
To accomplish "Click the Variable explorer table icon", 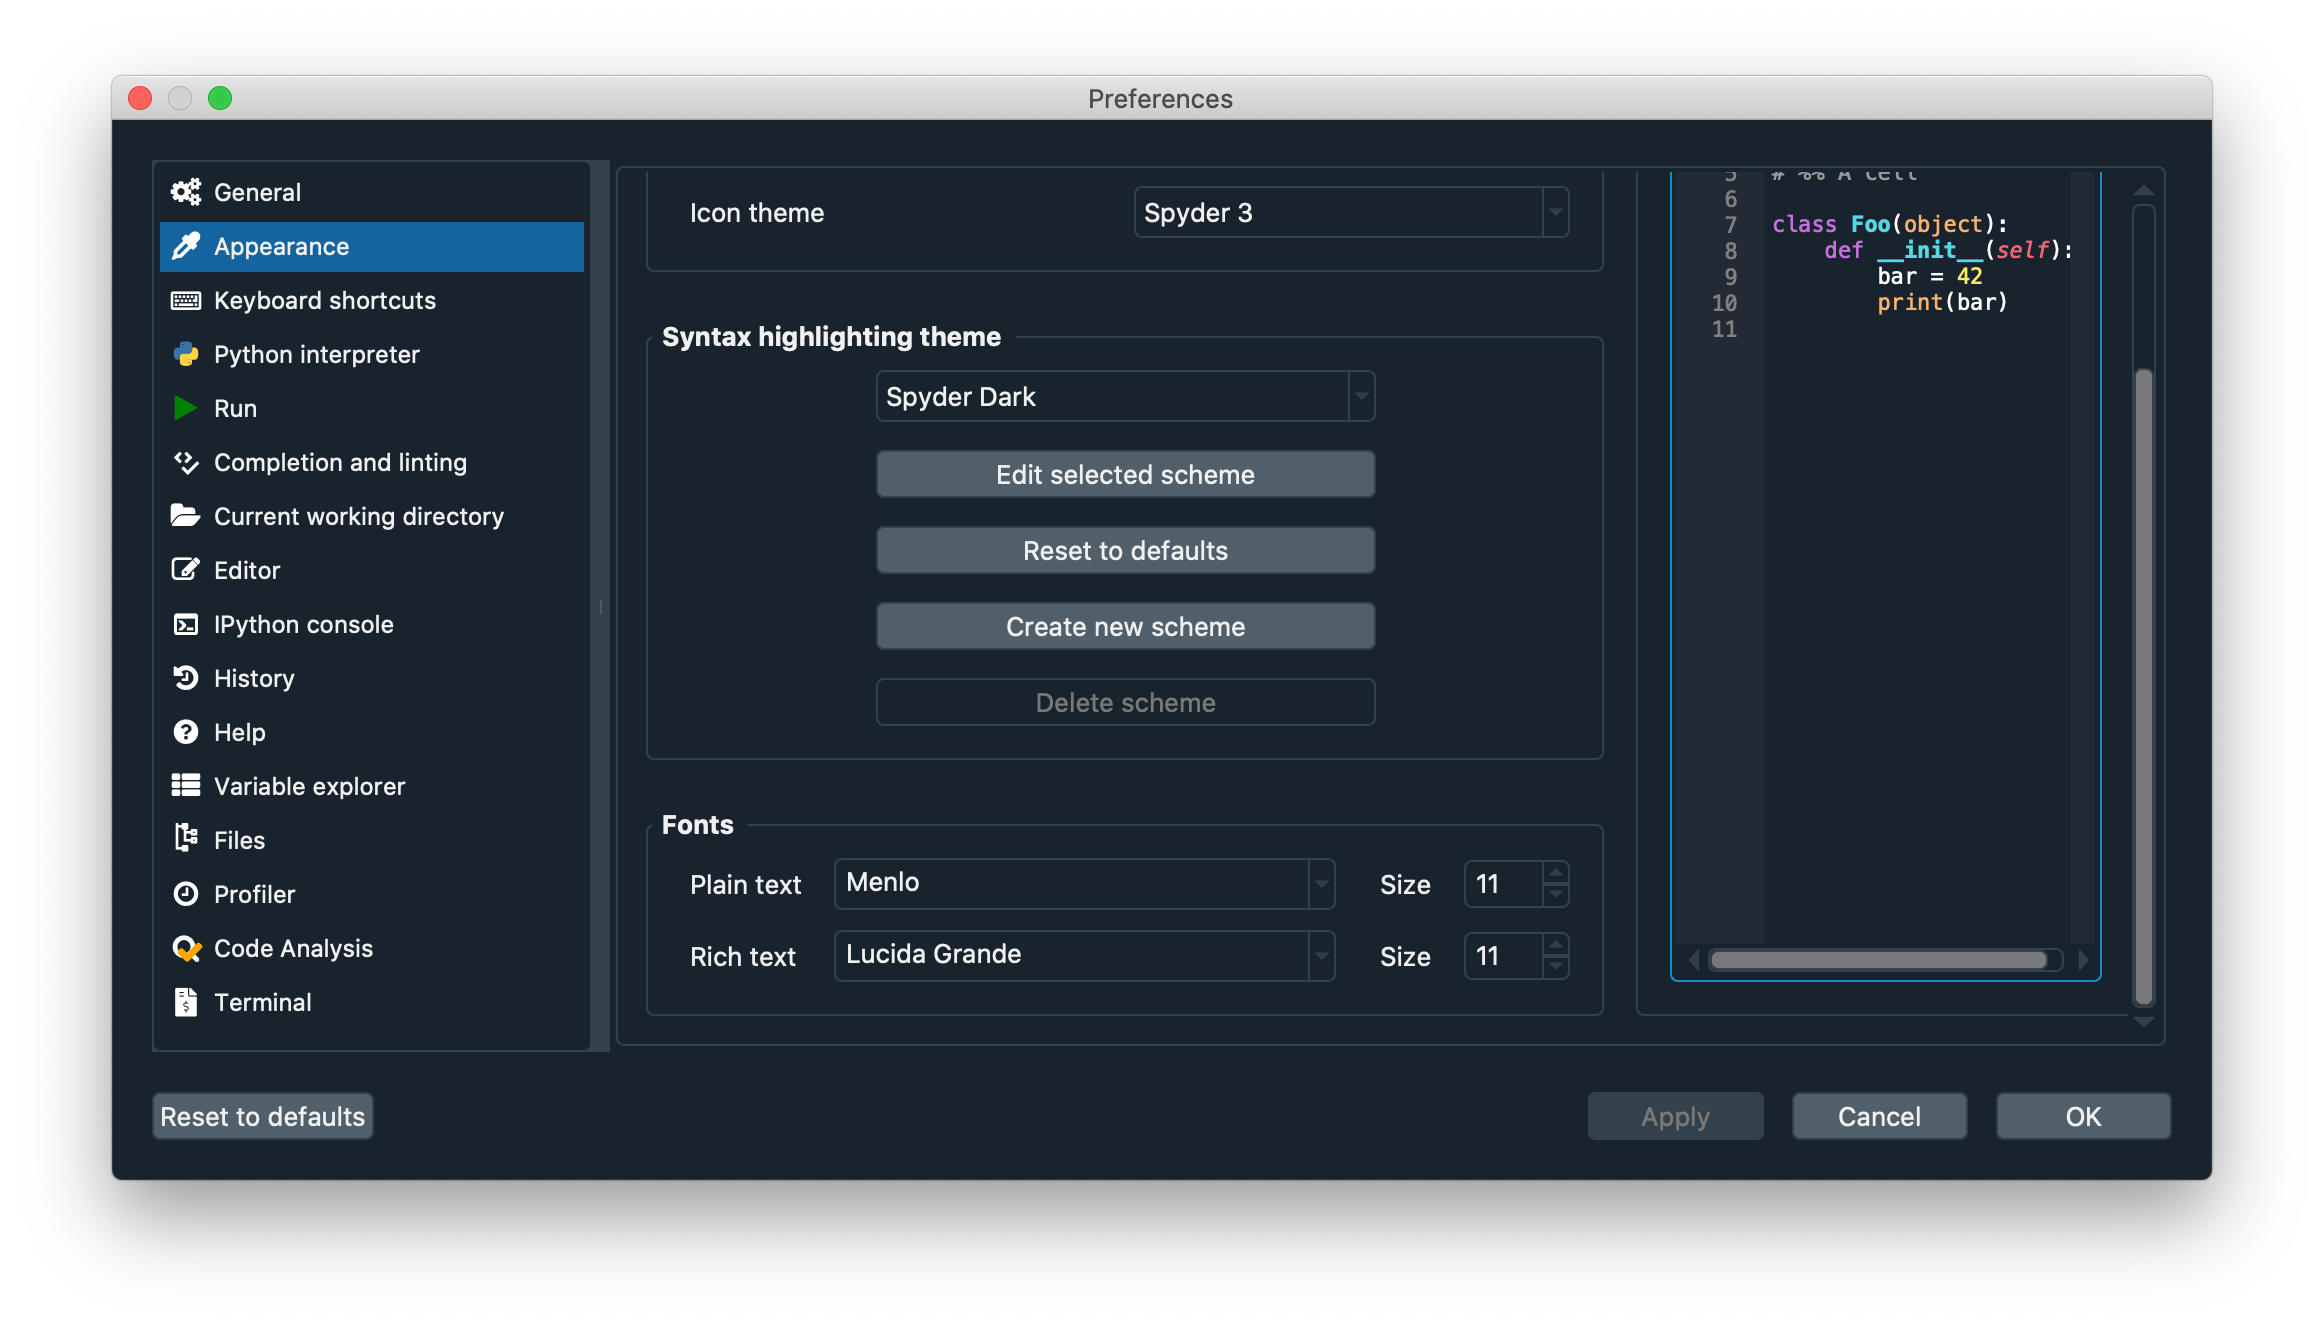I will pyautogui.click(x=186, y=786).
